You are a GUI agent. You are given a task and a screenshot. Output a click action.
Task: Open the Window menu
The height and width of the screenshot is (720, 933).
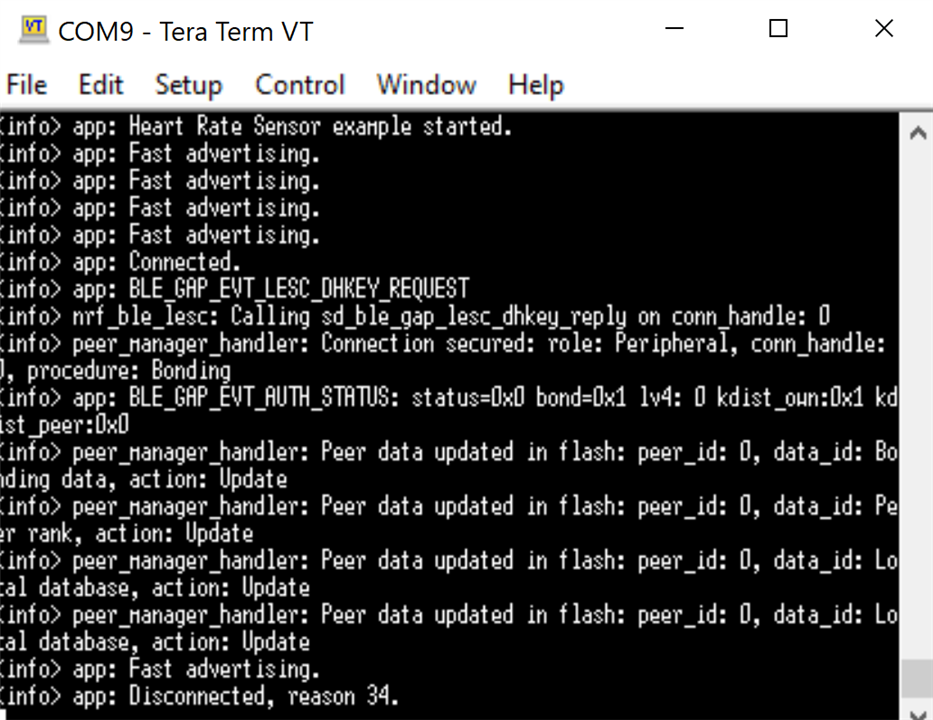tap(427, 84)
